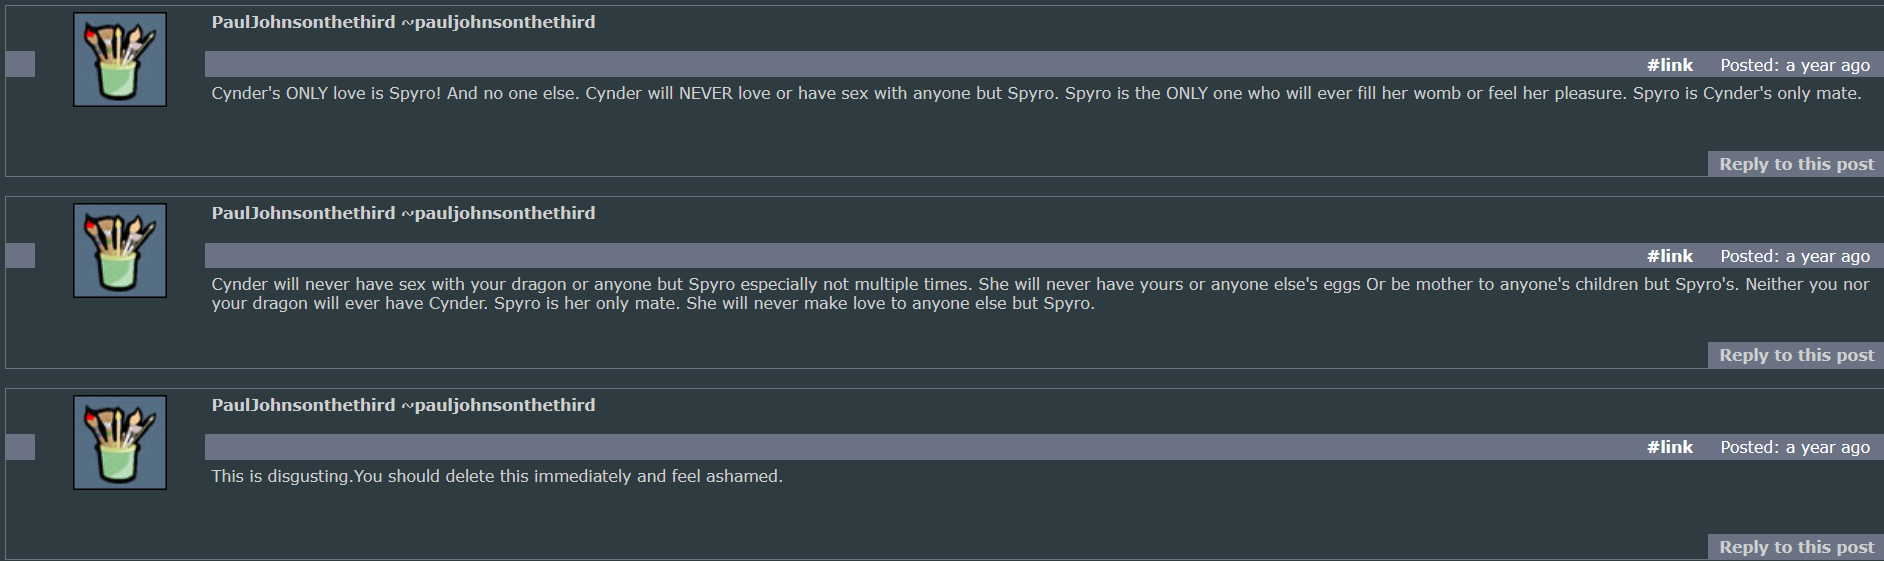Open avatar beside the "Cynder will never have" post
Screen dimensions: 1884x561
120,251
